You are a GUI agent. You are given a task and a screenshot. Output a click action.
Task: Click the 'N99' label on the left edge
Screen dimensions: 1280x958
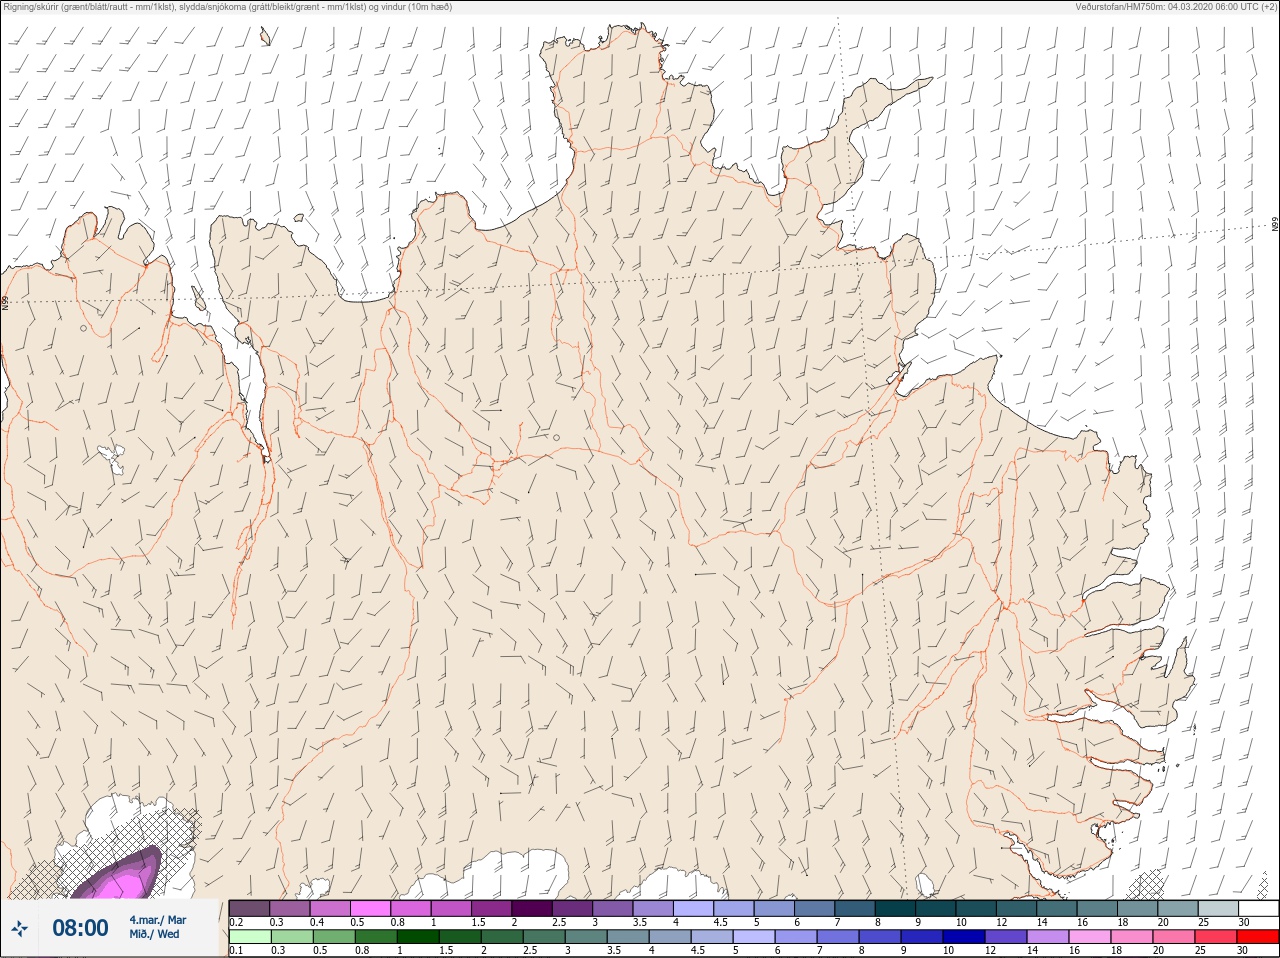click(x=5, y=301)
